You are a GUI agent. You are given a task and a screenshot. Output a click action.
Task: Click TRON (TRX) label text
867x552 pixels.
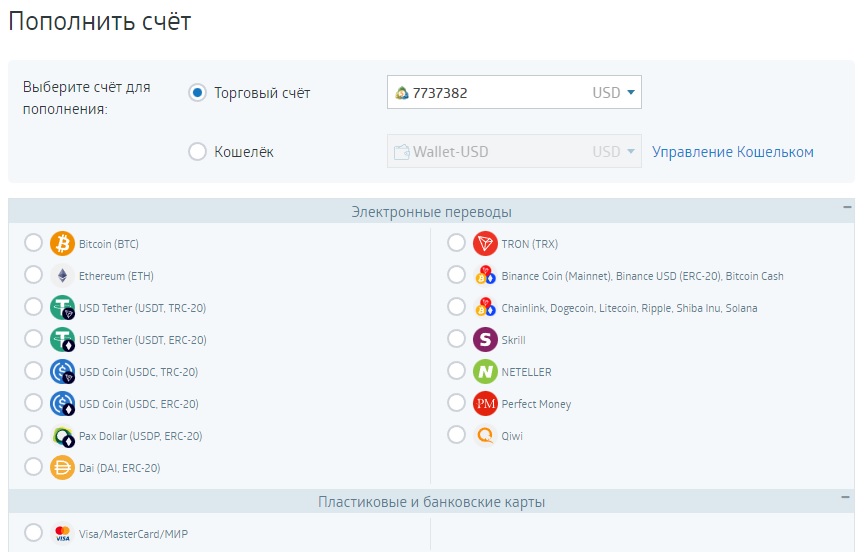pos(530,244)
